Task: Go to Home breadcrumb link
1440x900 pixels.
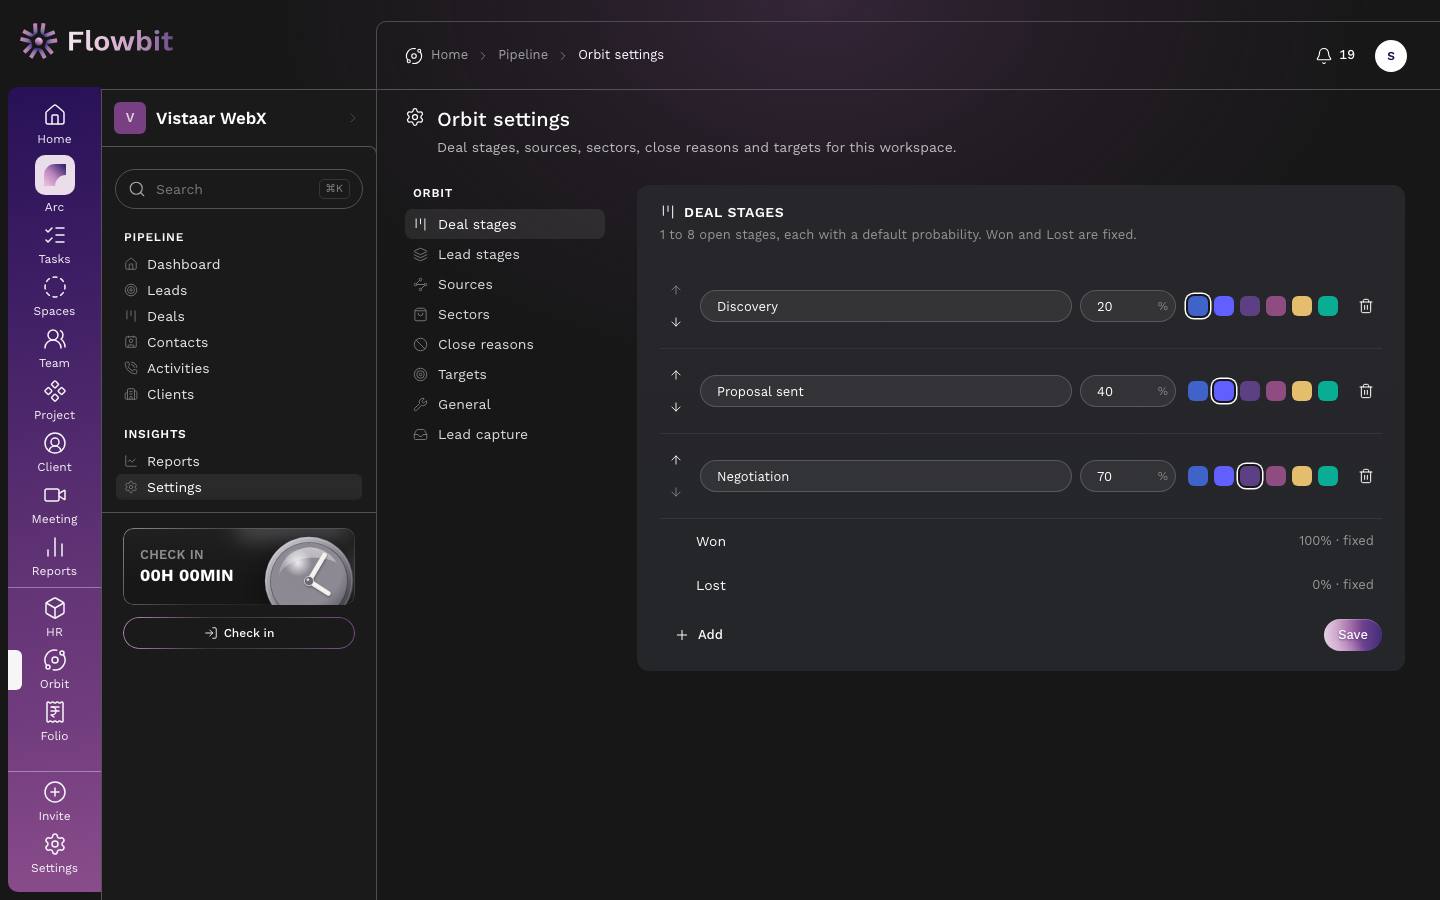Action: (x=450, y=55)
